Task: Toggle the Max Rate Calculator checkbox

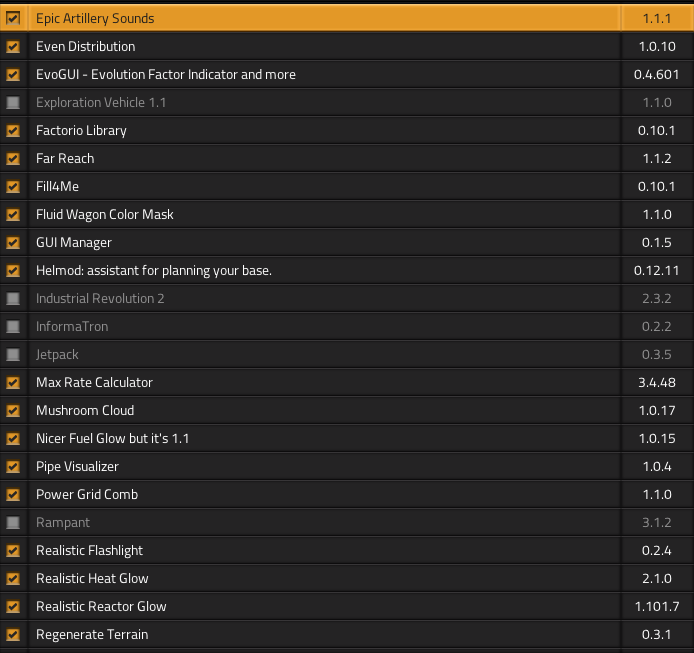Action: tap(13, 382)
